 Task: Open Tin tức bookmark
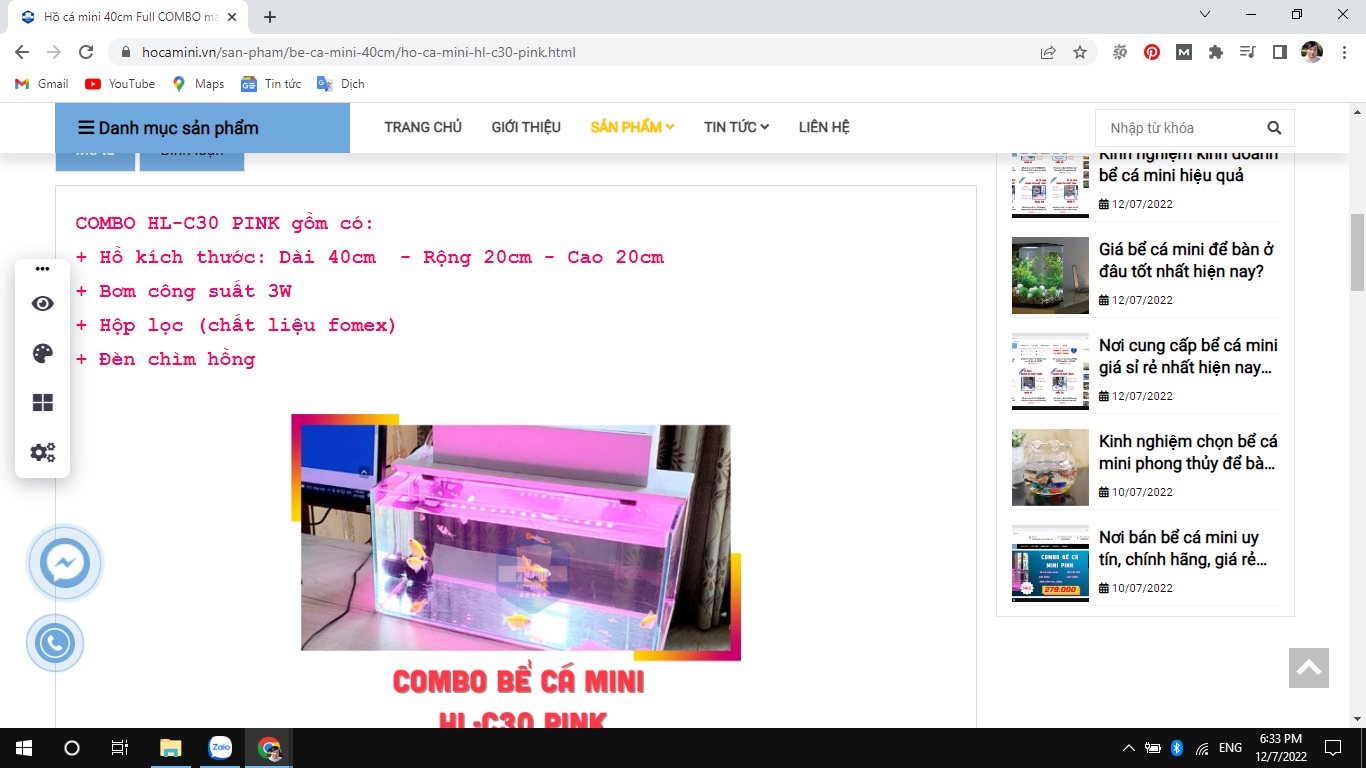click(x=271, y=84)
